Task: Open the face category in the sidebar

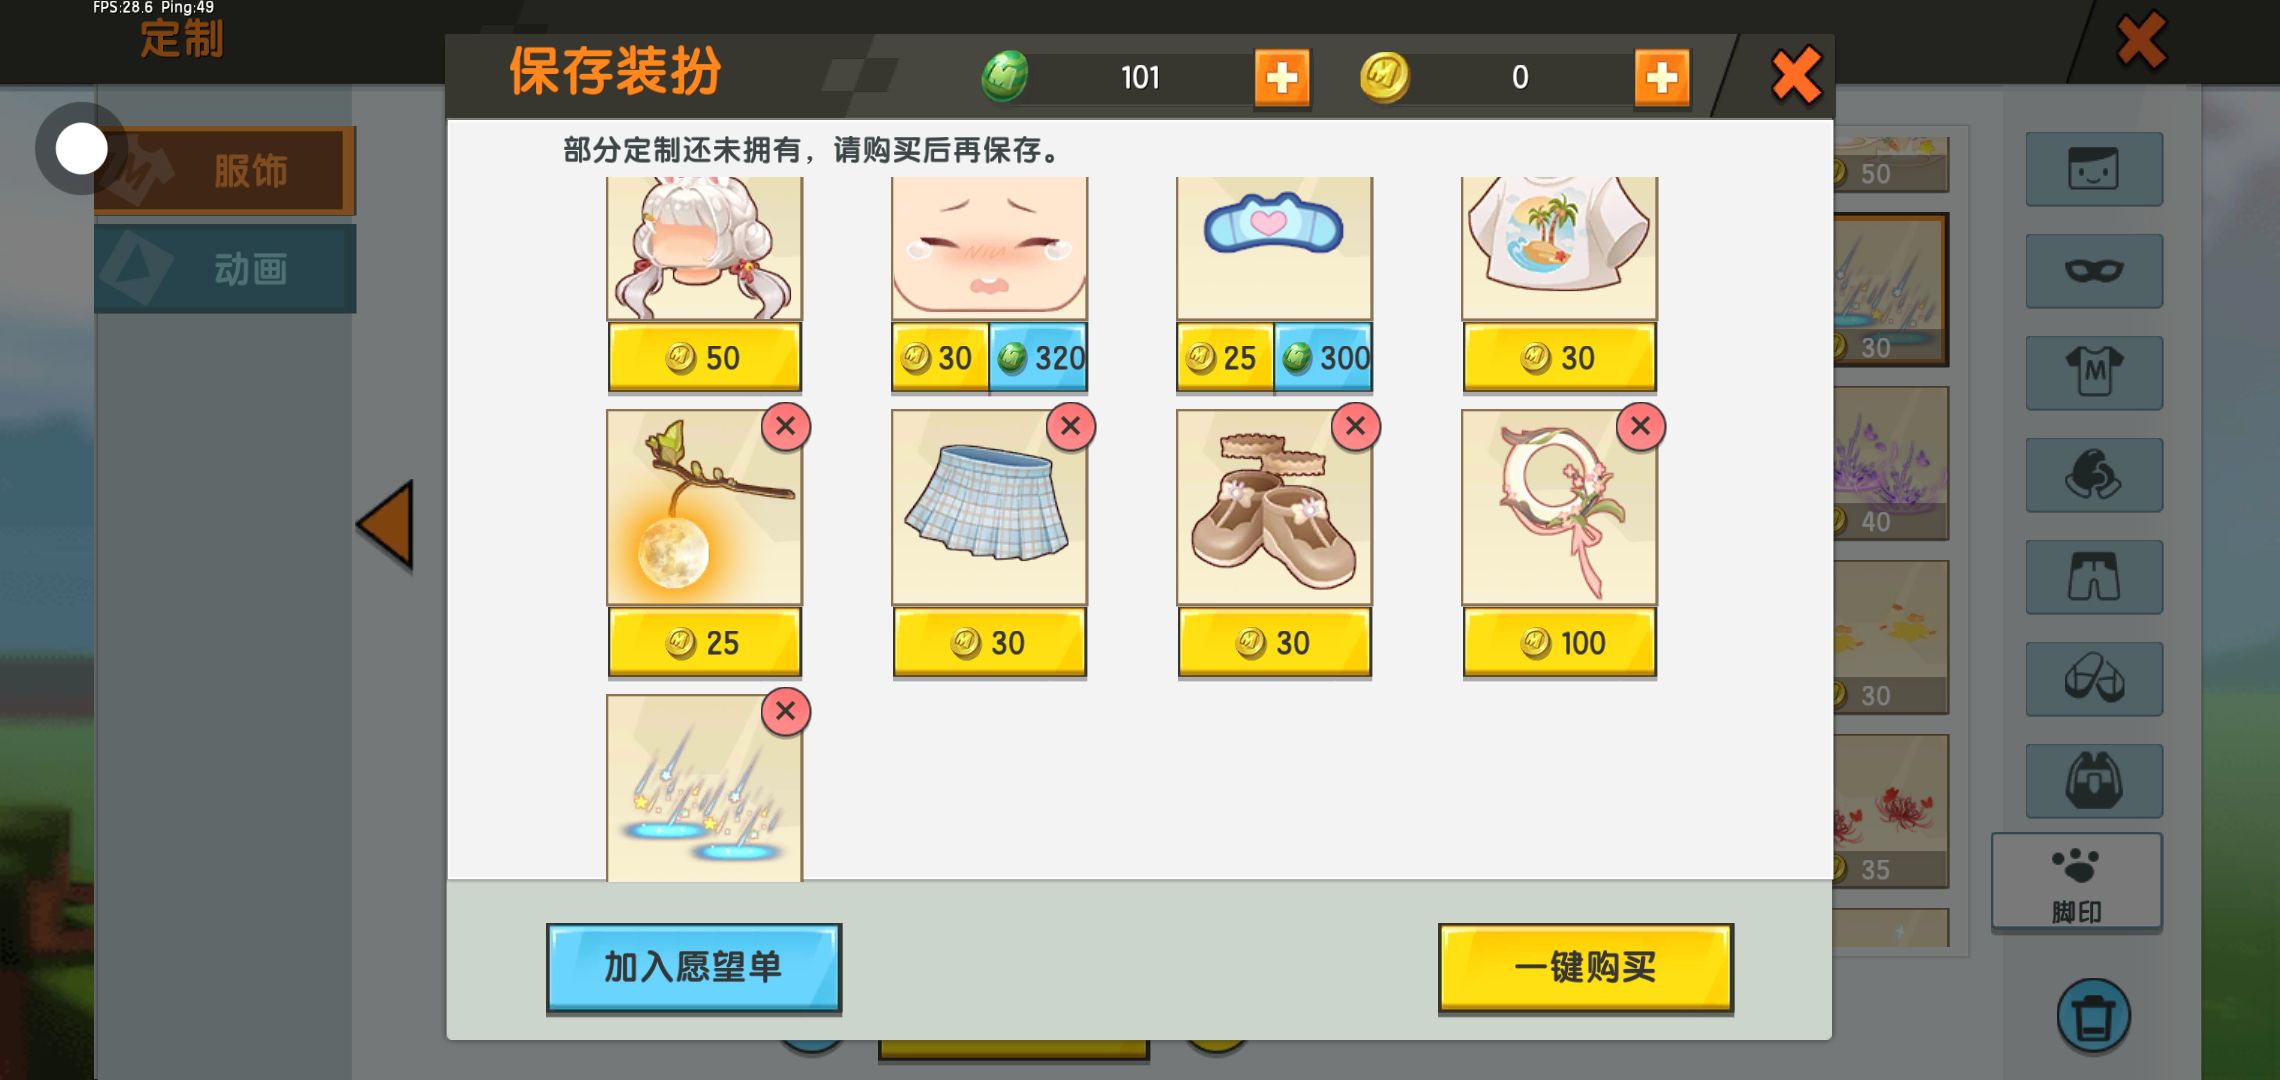Action: click(2094, 169)
